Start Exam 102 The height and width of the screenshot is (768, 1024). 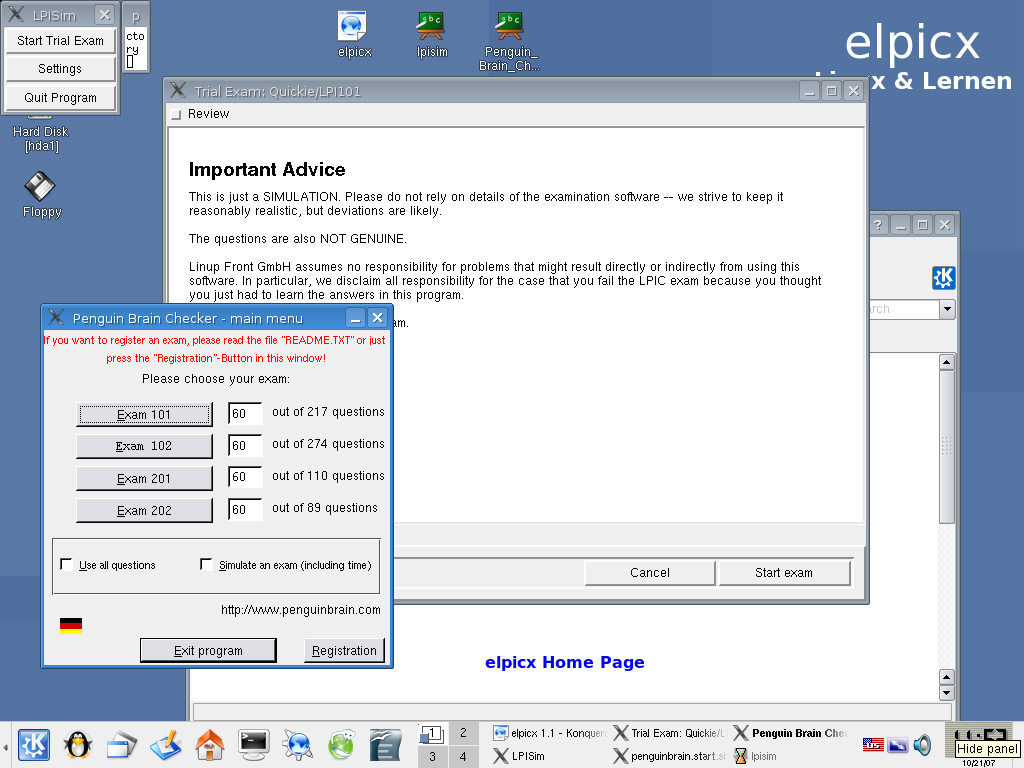[x=144, y=446]
